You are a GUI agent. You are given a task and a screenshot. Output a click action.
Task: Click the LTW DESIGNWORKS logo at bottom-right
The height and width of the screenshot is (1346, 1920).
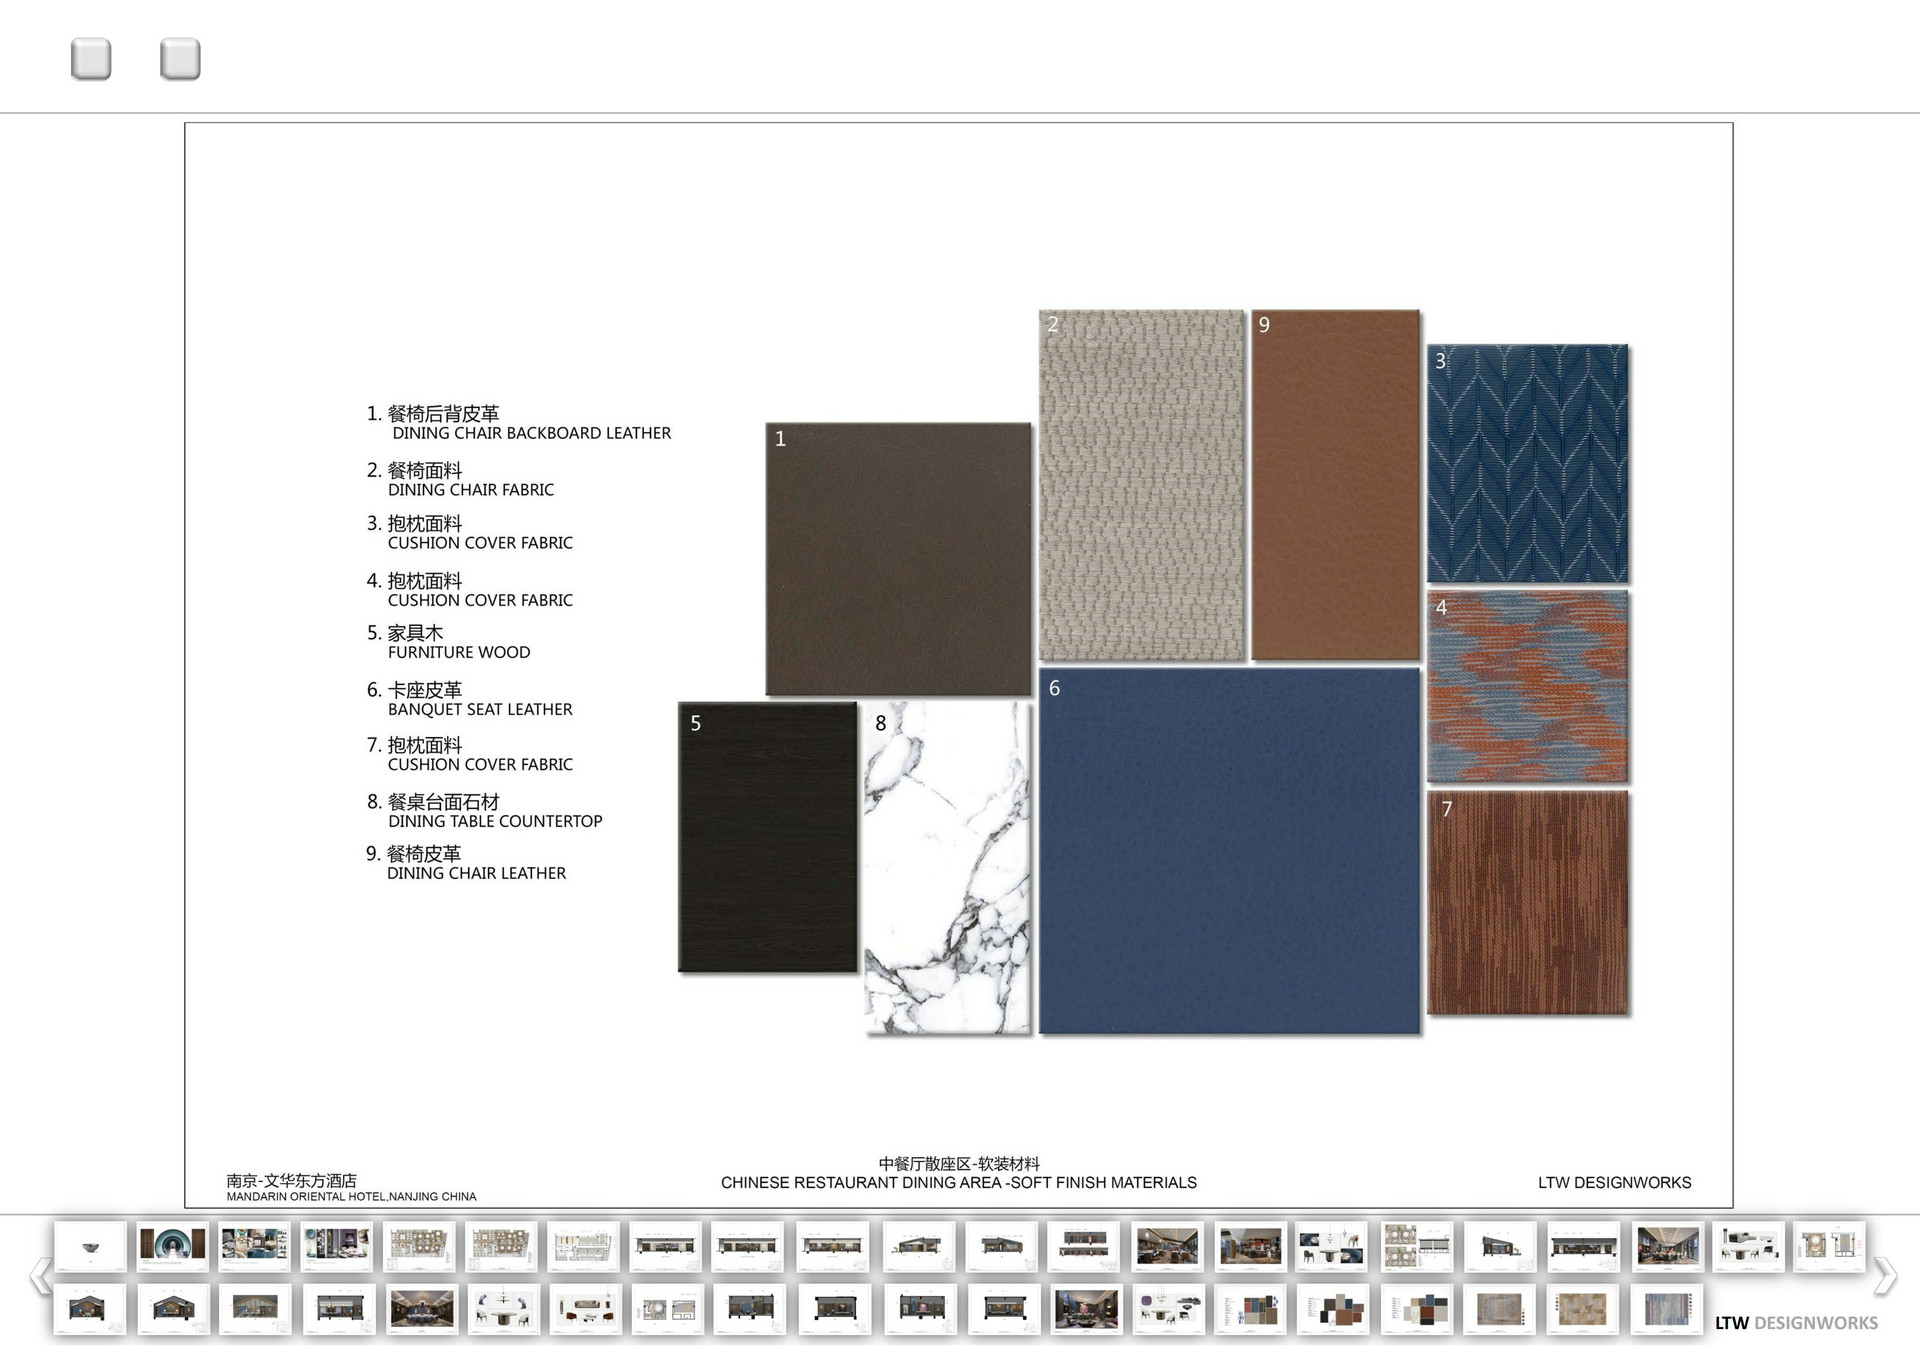click(1796, 1323)
